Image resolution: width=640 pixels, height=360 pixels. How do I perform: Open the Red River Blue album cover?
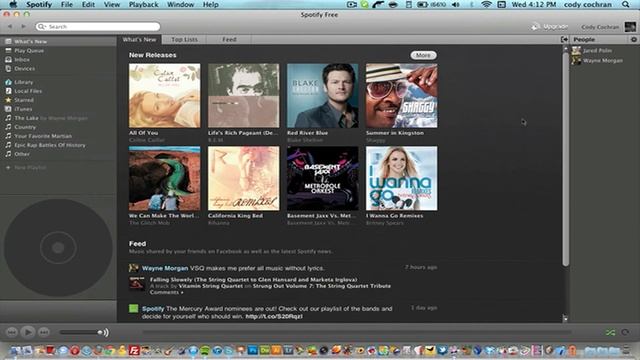coord(322,96)
